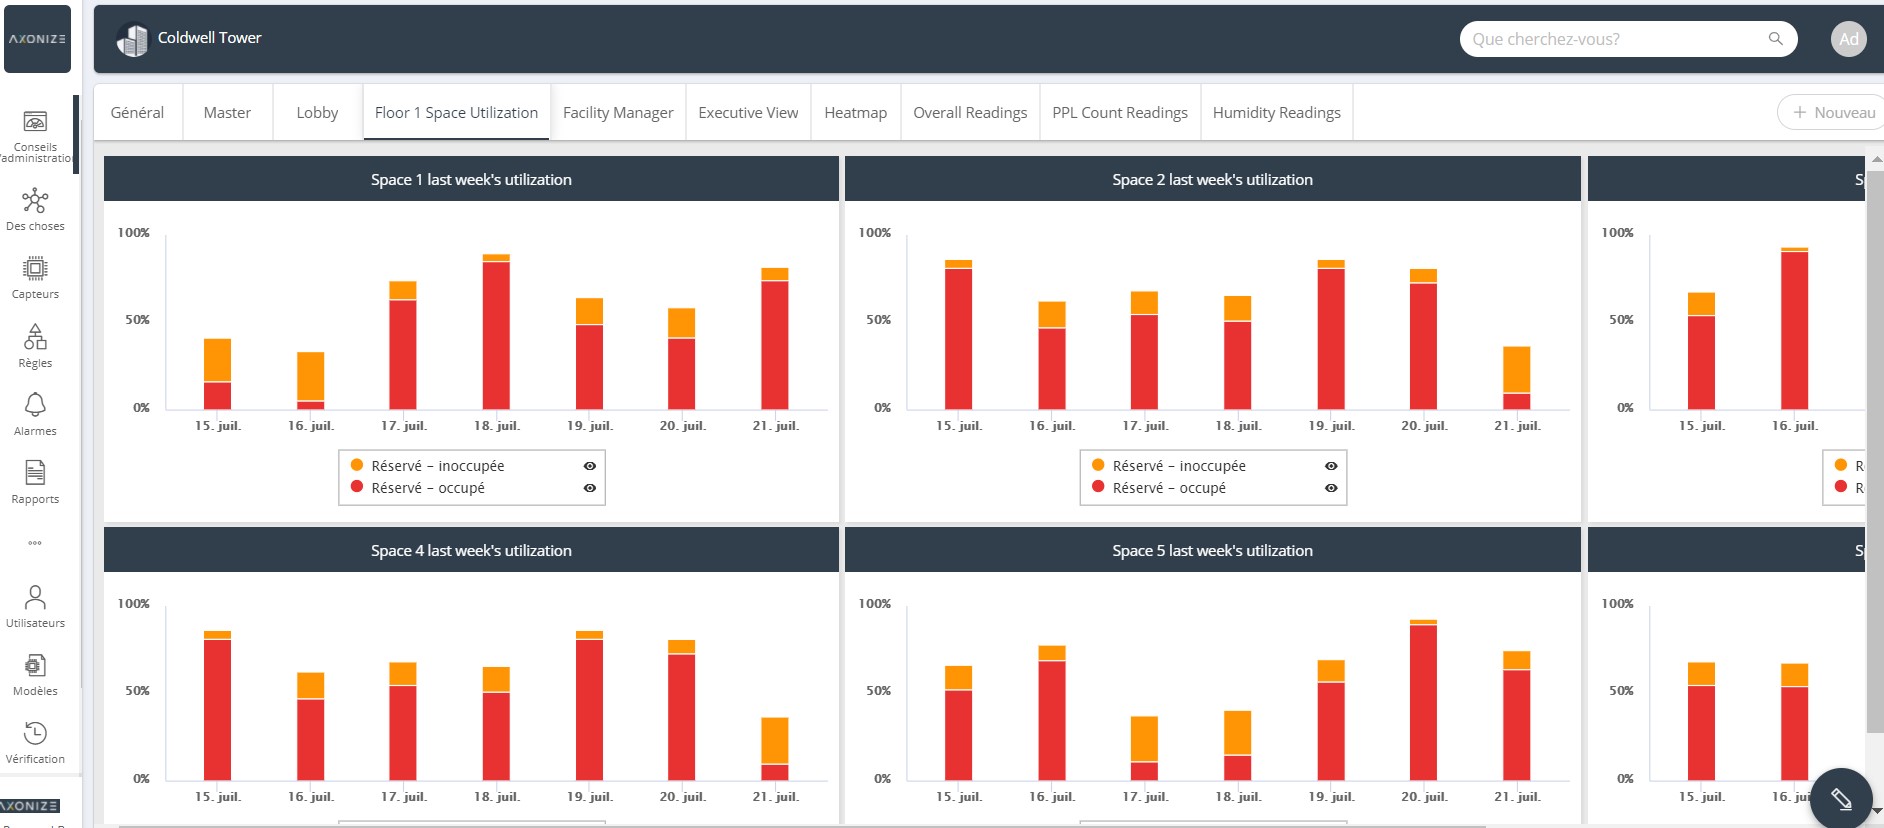This screenshot has height=828, width=1884.
Task: Toggle Space 1 Réservé – inoccupée visibility eye
Action: click(590, 466)
